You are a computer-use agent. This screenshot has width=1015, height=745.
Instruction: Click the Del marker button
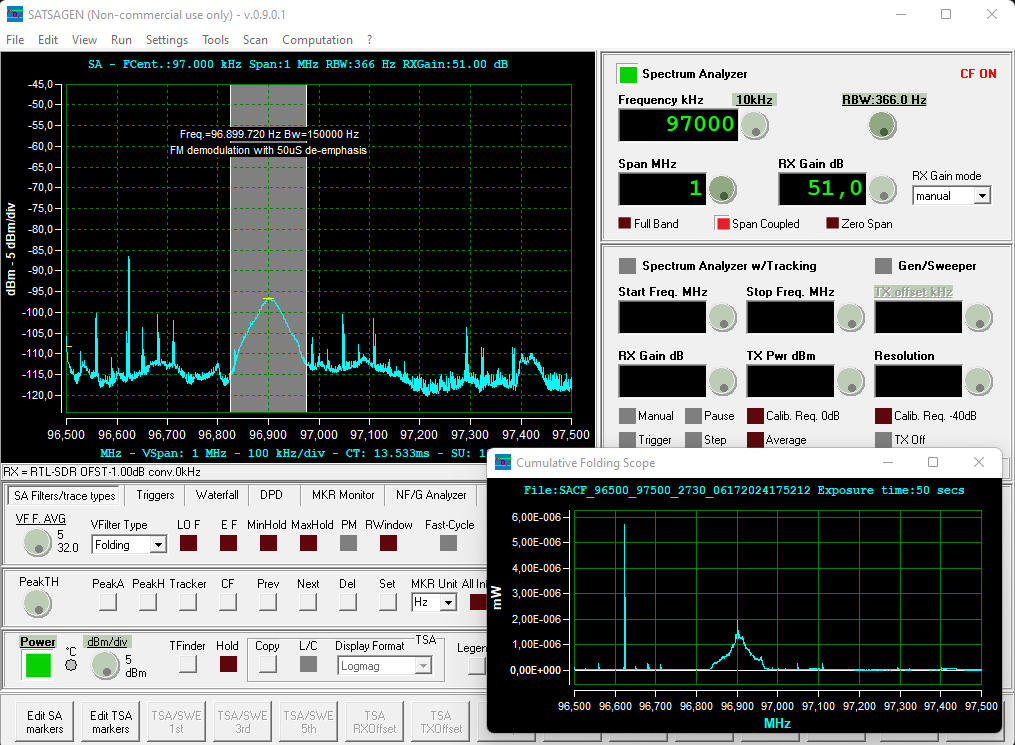pyautogui.click(x=348, y=602)
